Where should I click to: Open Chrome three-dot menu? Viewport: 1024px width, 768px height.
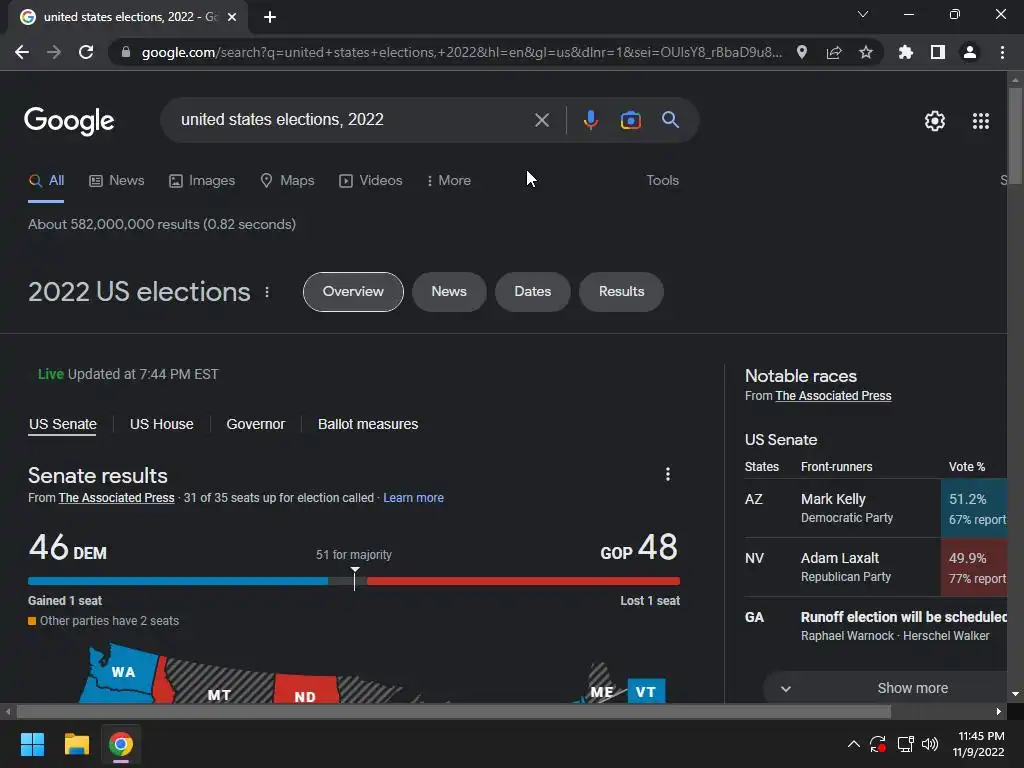coord(1002,52)
